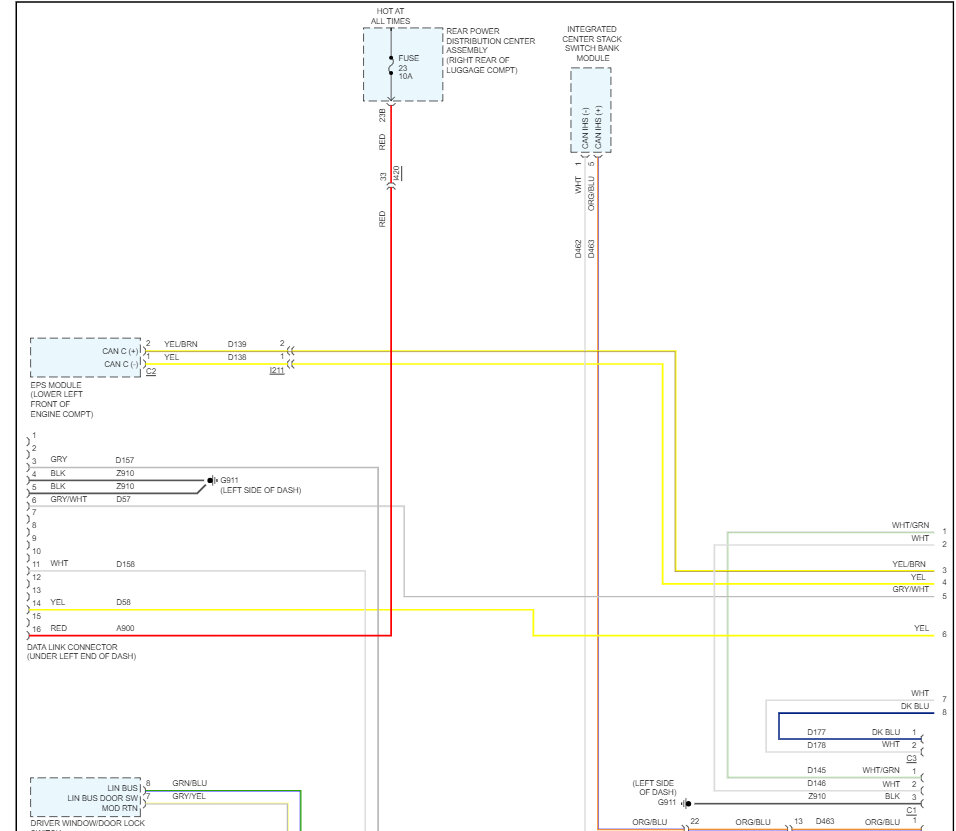Click the 23B circuit label on red wire

(382, 115)
